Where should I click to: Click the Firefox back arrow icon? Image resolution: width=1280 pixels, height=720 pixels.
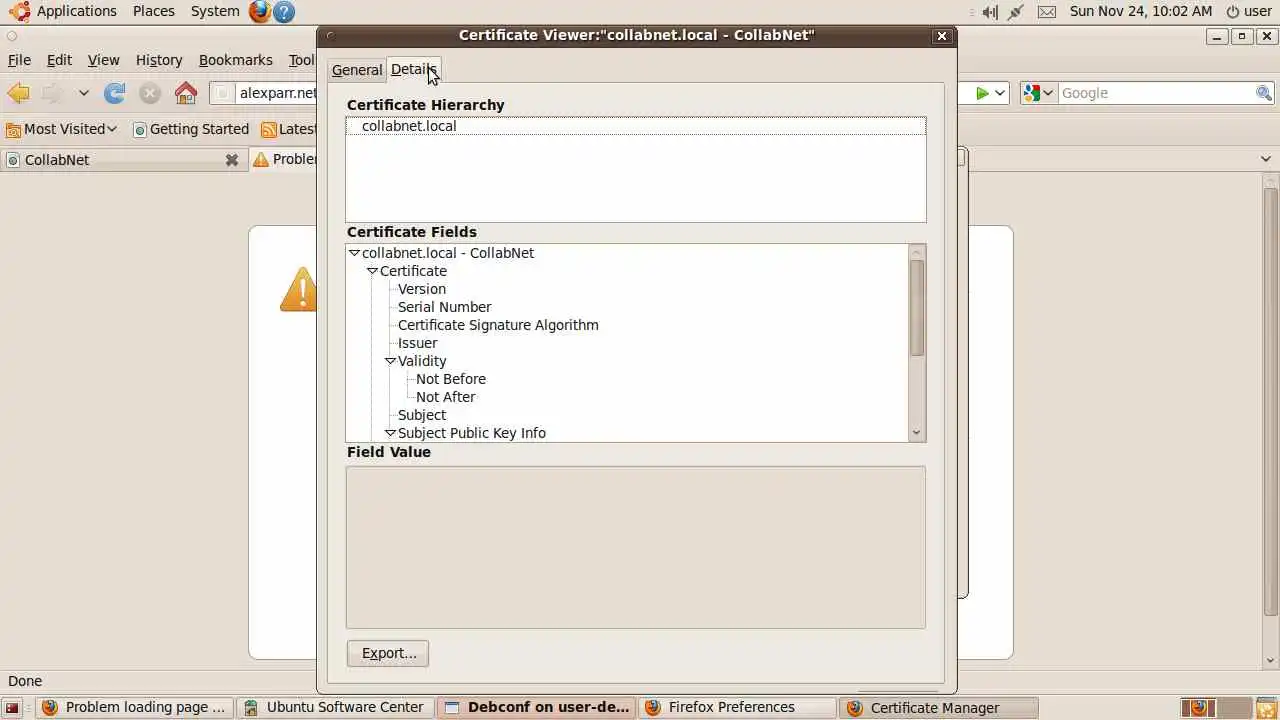[x=18, y=93]
